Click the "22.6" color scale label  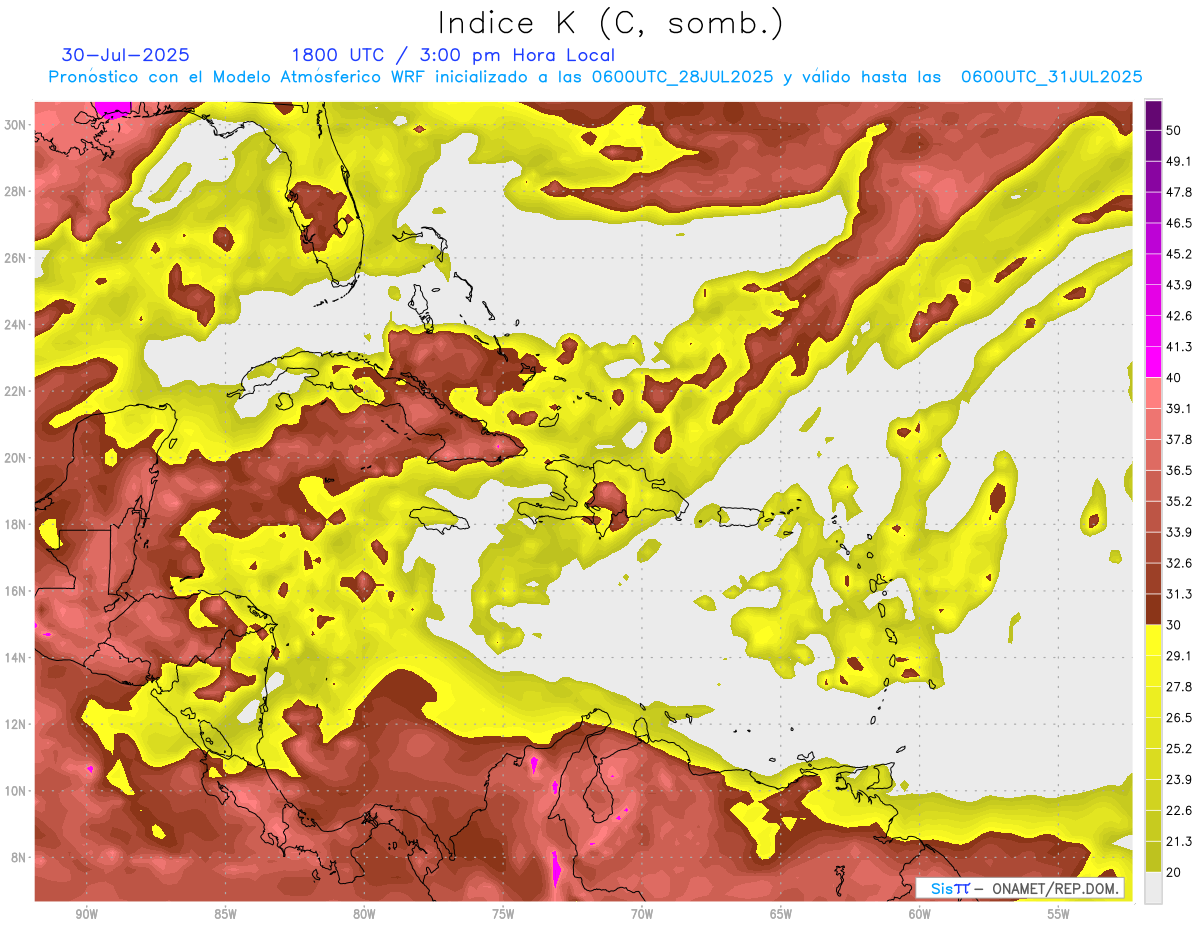click(1179, 811)
